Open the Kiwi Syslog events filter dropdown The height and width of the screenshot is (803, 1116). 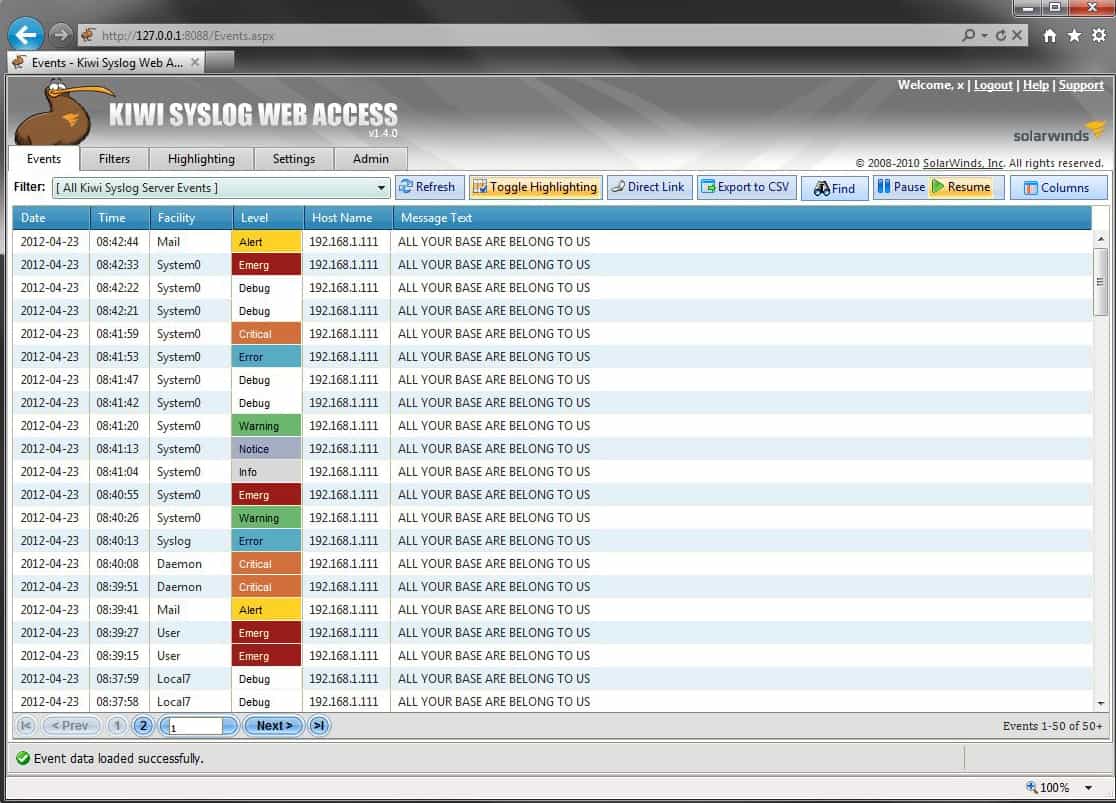click(x=380, y=187)
